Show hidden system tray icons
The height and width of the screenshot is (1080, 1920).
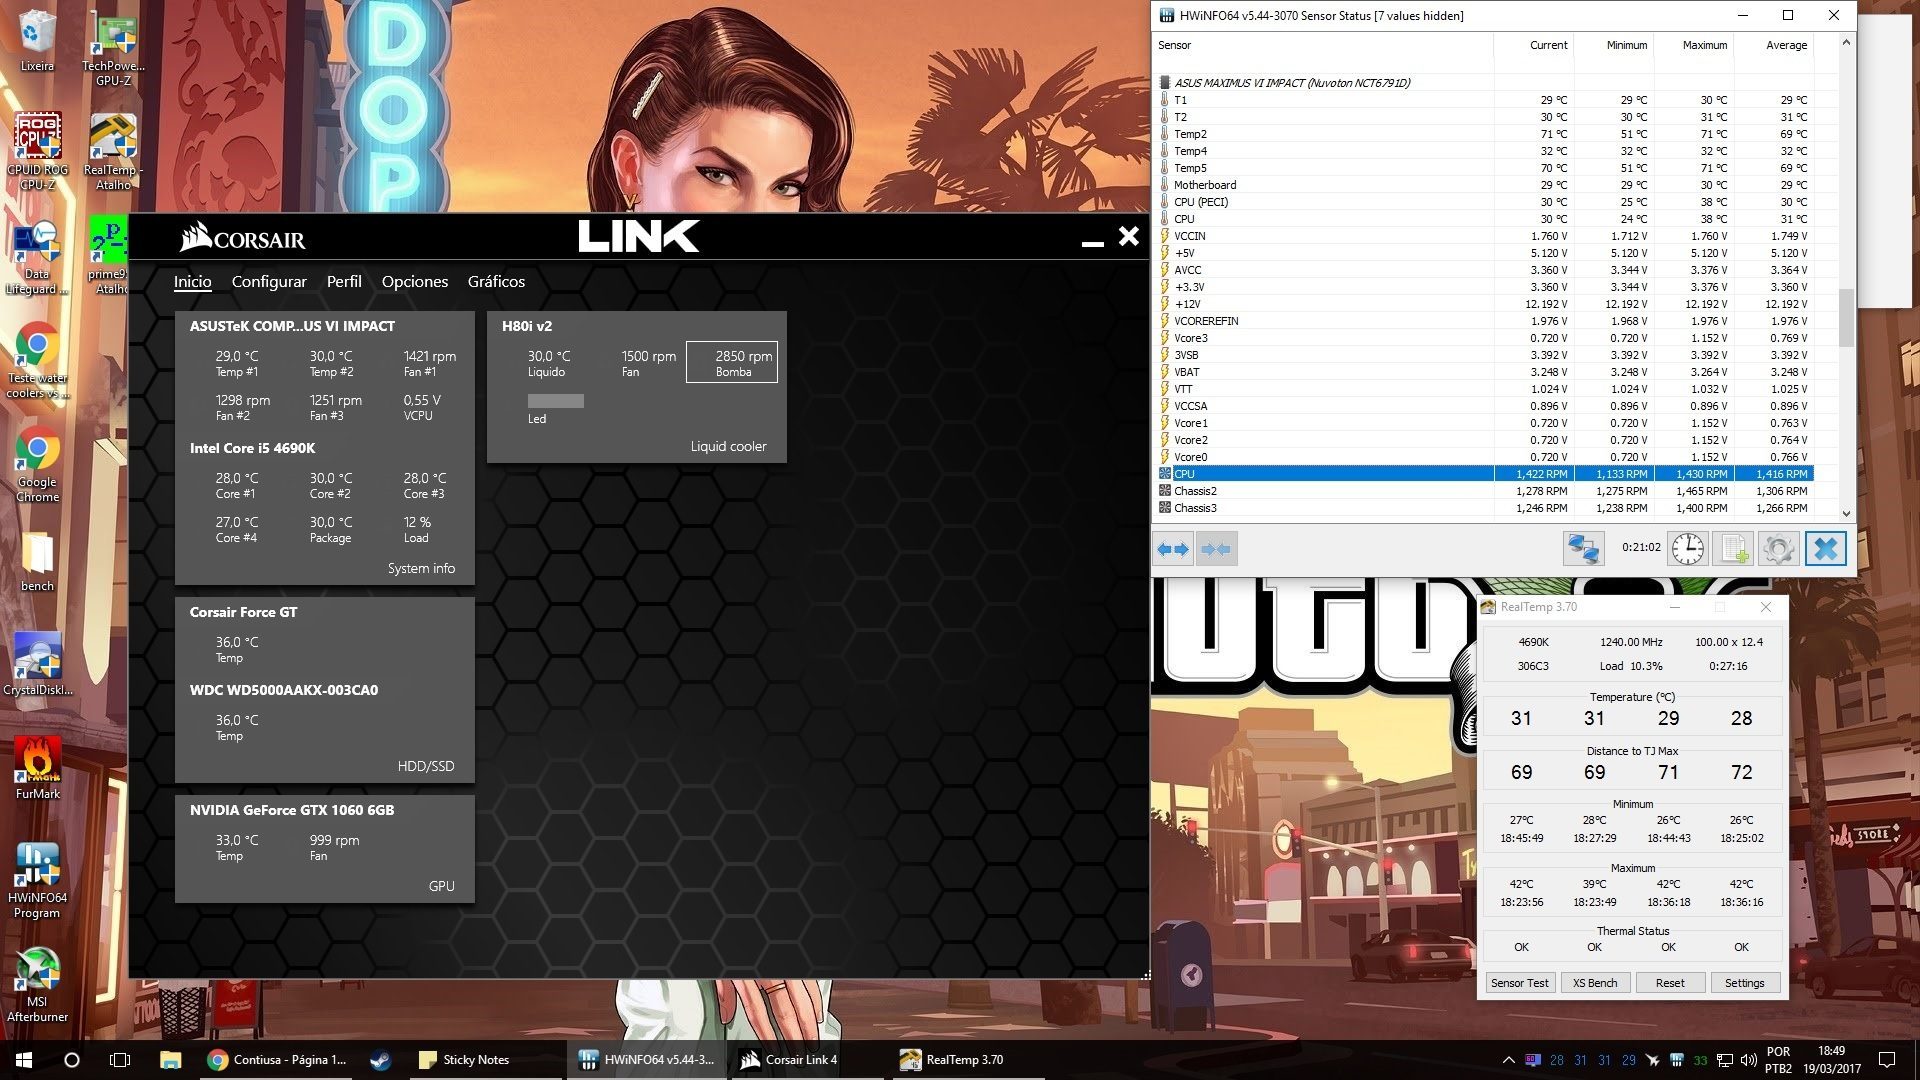pos(1508,1060)
